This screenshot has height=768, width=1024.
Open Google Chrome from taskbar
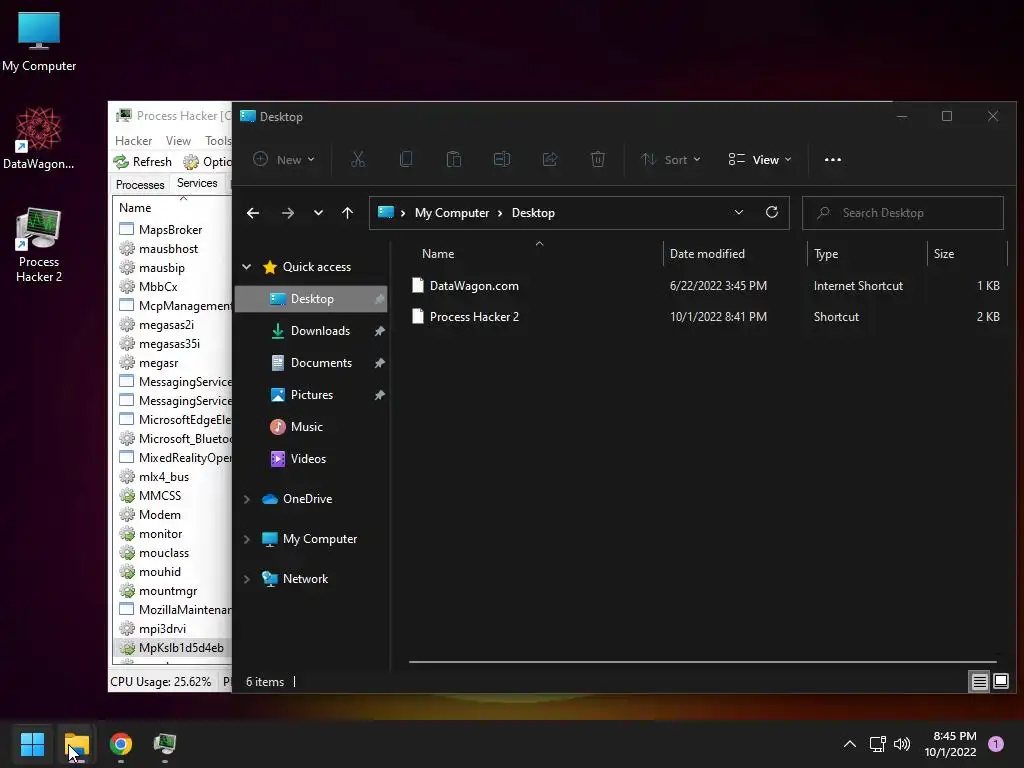121,744
